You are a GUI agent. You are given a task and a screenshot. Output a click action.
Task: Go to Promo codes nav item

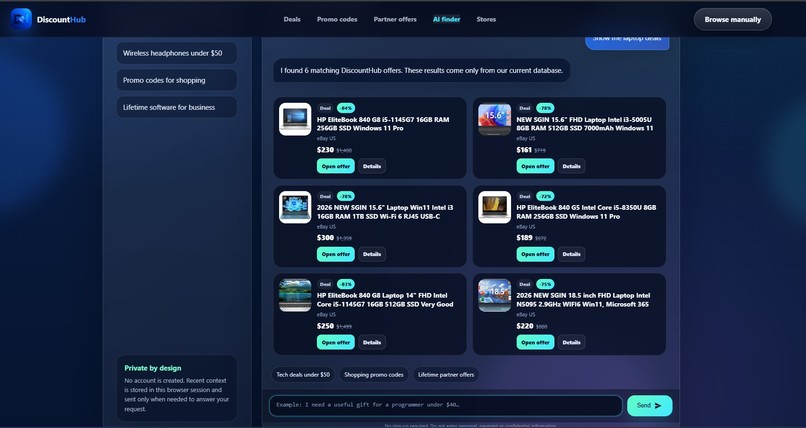(337, 20)
